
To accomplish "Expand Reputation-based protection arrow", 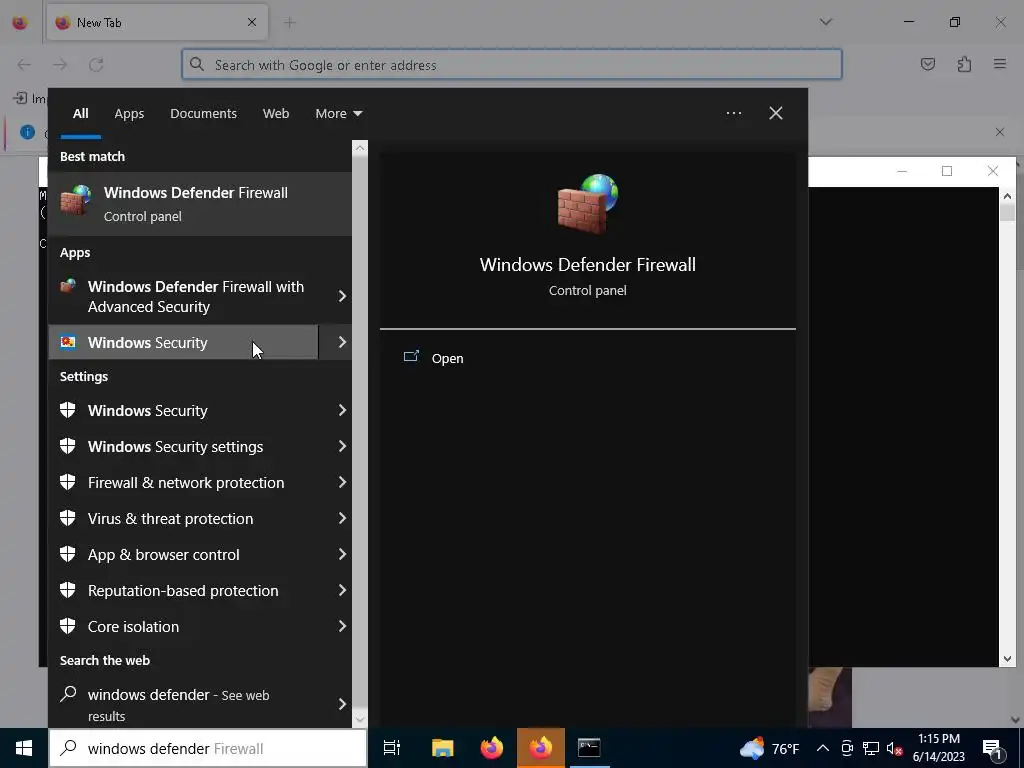I will 342,590.
